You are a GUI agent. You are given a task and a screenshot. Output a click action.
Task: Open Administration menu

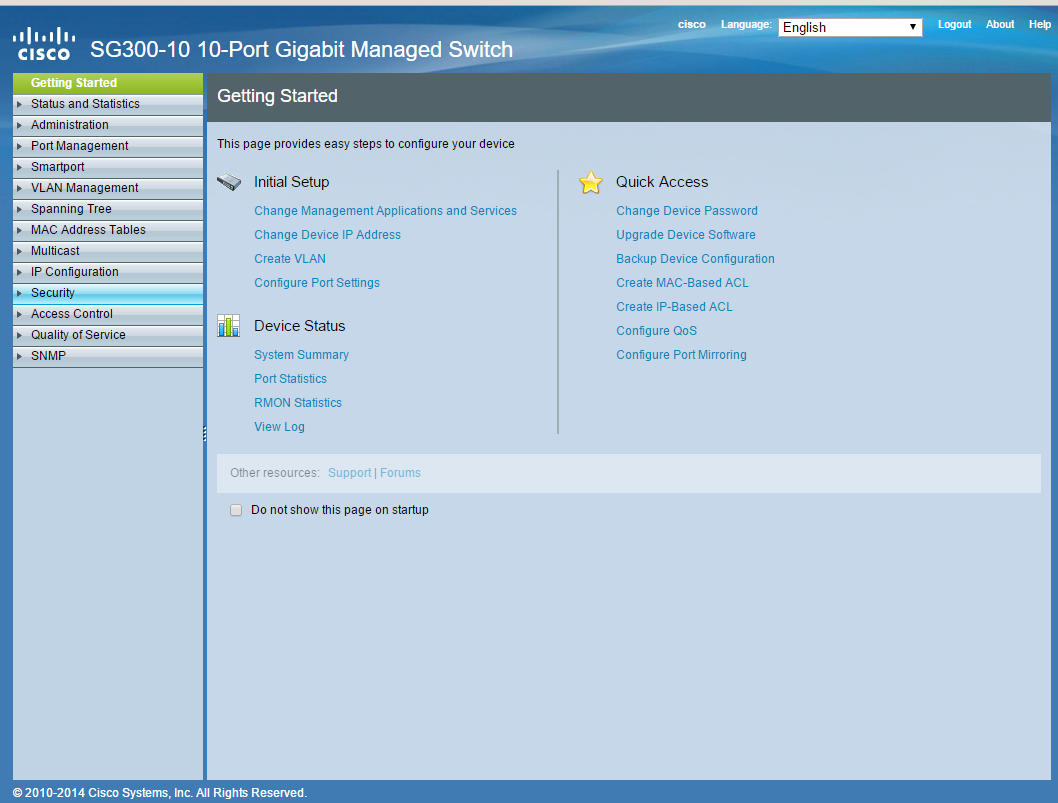(x=108, y=125)
